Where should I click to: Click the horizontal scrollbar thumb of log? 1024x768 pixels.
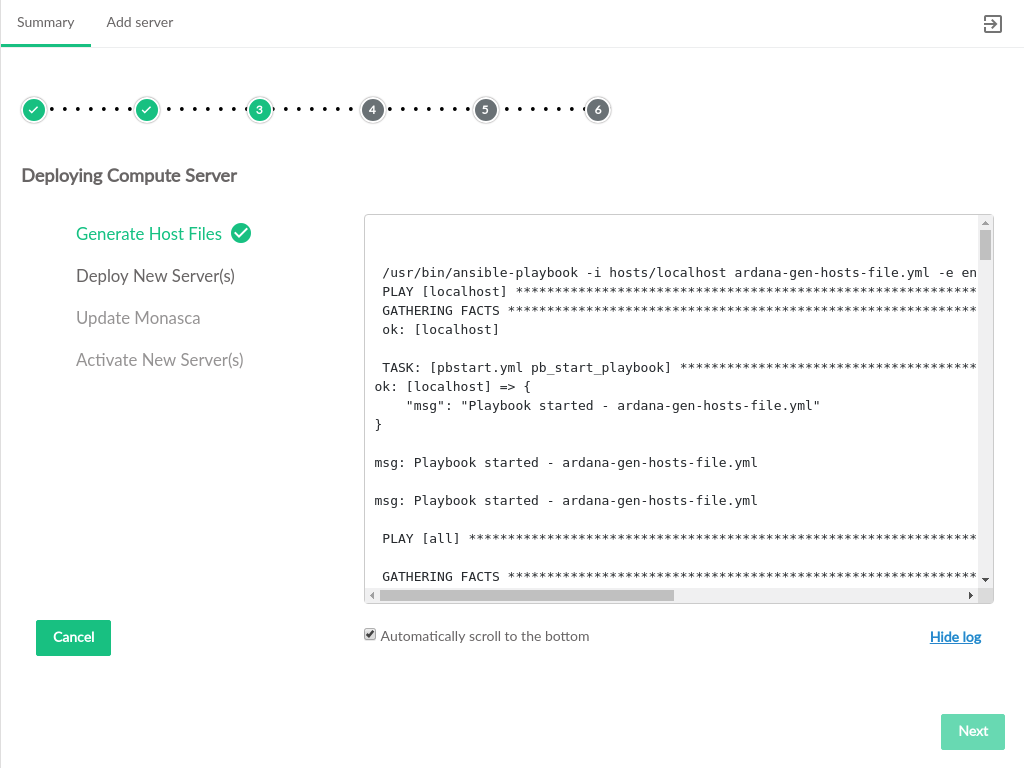coord(526,595)
